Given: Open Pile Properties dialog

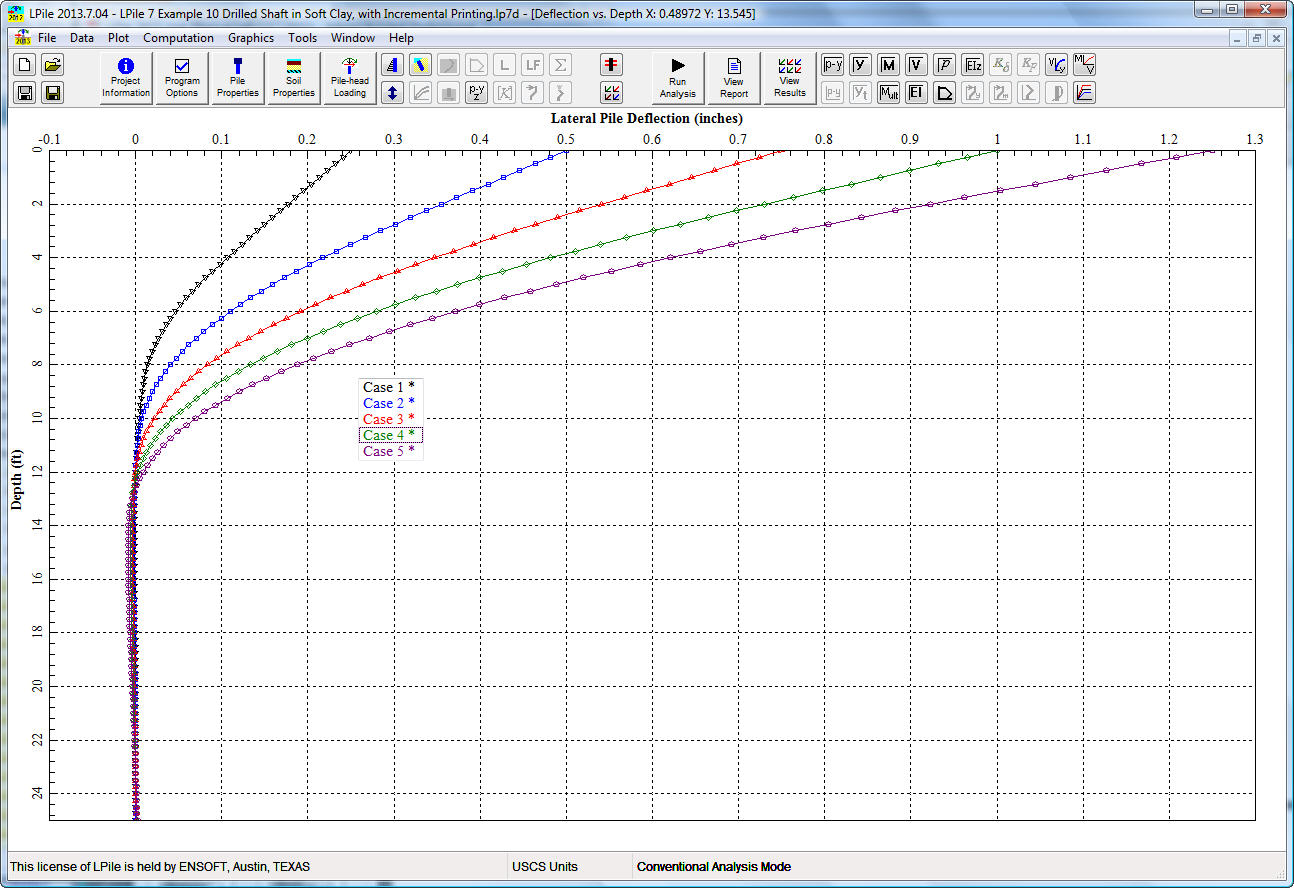Looking at the screenshot, I should coord(238,77).
